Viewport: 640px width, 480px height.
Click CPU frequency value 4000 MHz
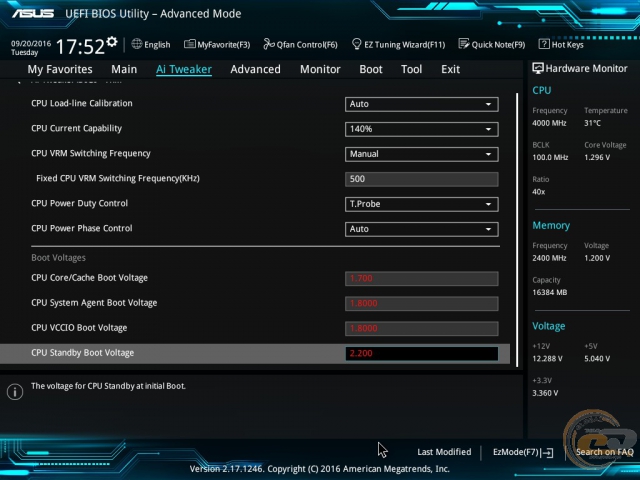coord(549,123)
